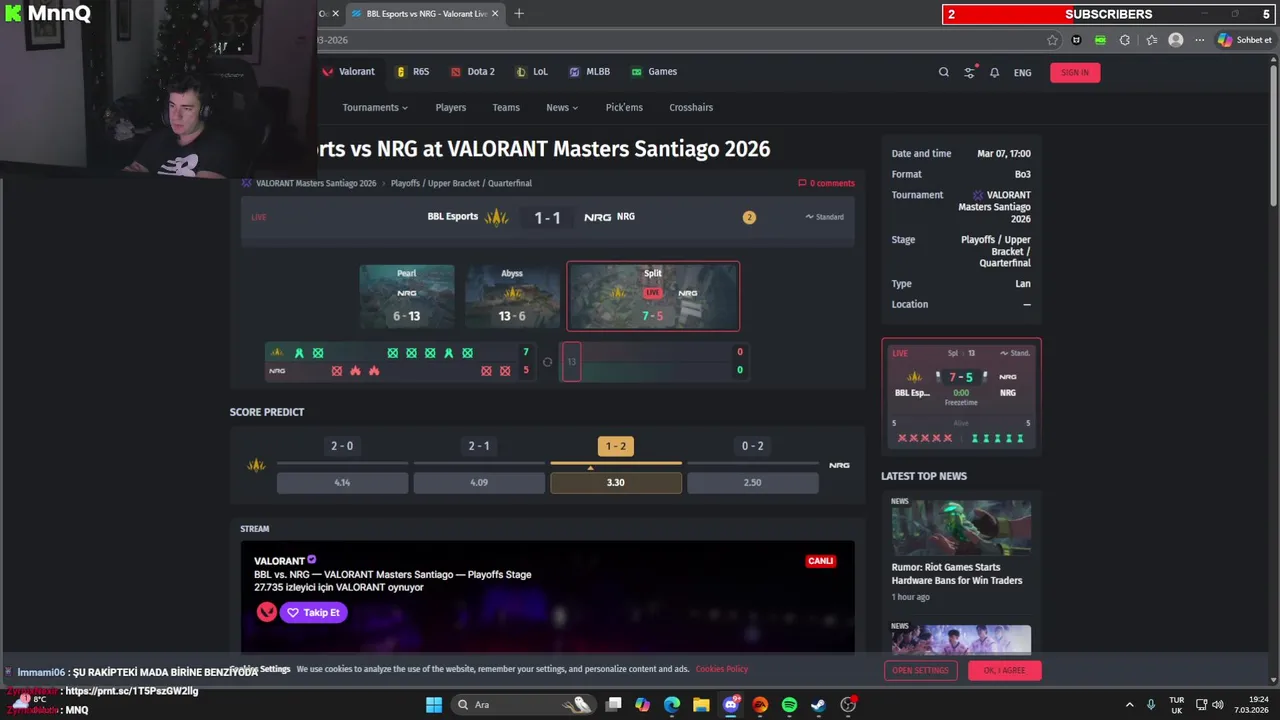Open Steam from the taskbar
The image size is (1280, 720).
point(818,705)
